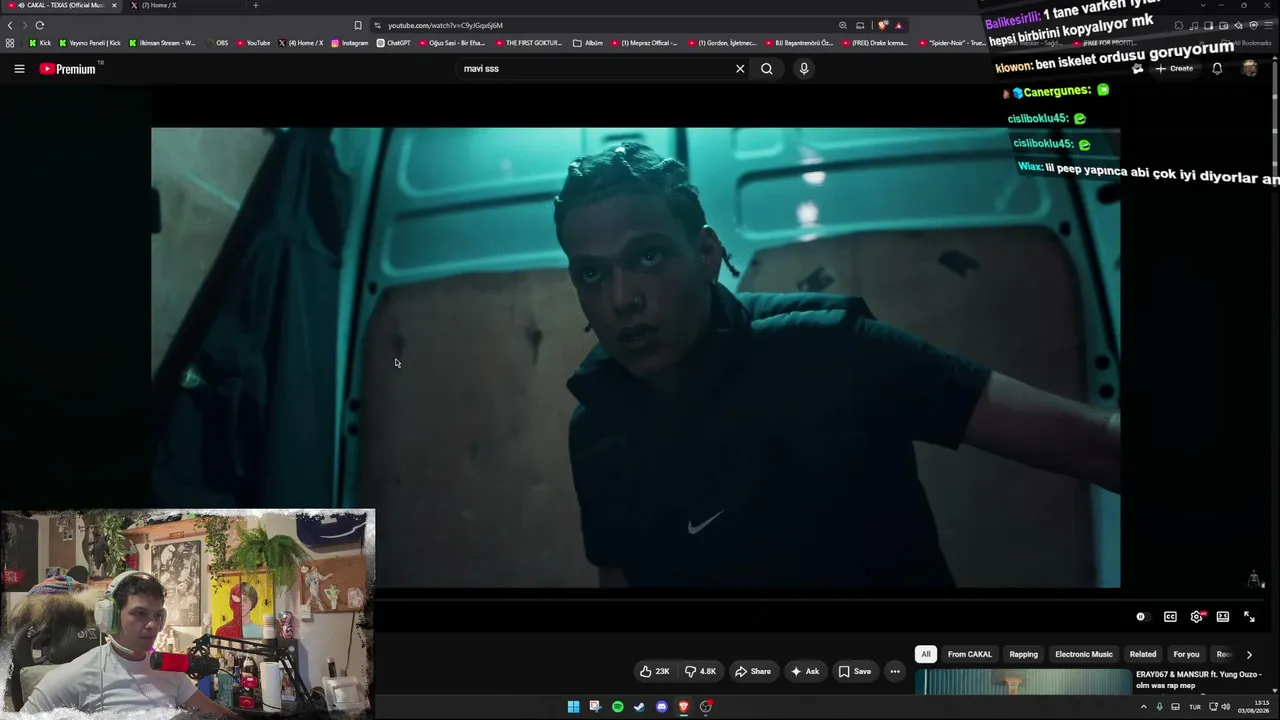1280x720 pixels.
Task: Toggle subtitles with the CC button
Action: click(x=1170, y=617)
